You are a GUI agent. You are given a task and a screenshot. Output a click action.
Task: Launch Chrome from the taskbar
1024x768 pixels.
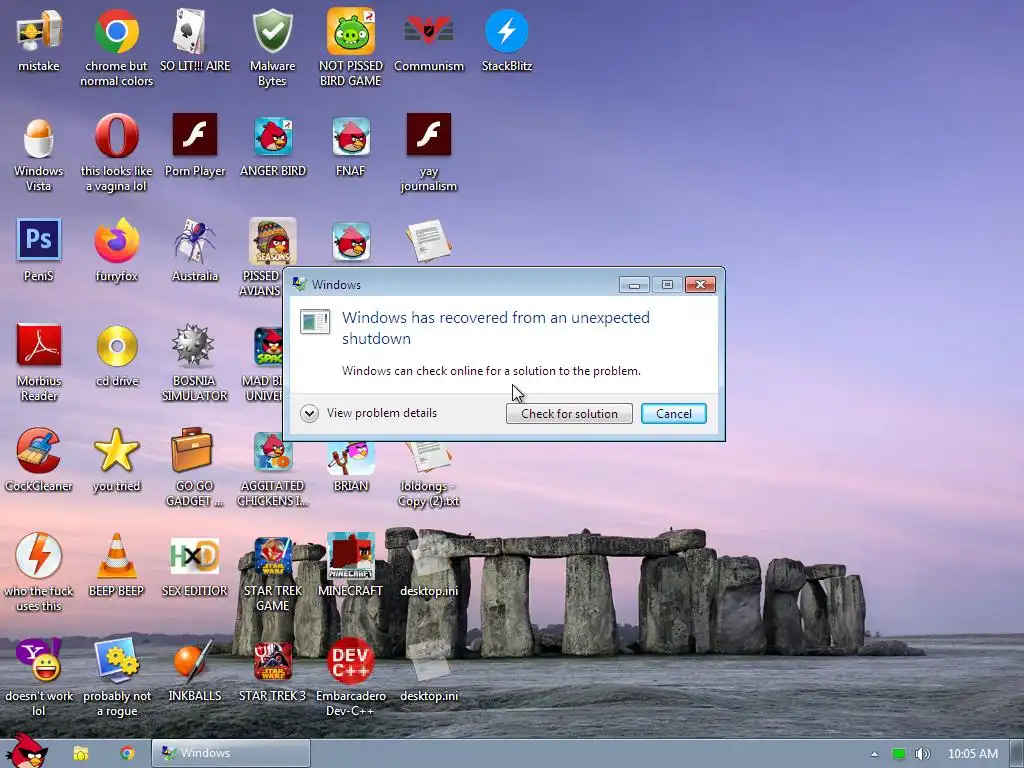127,753
